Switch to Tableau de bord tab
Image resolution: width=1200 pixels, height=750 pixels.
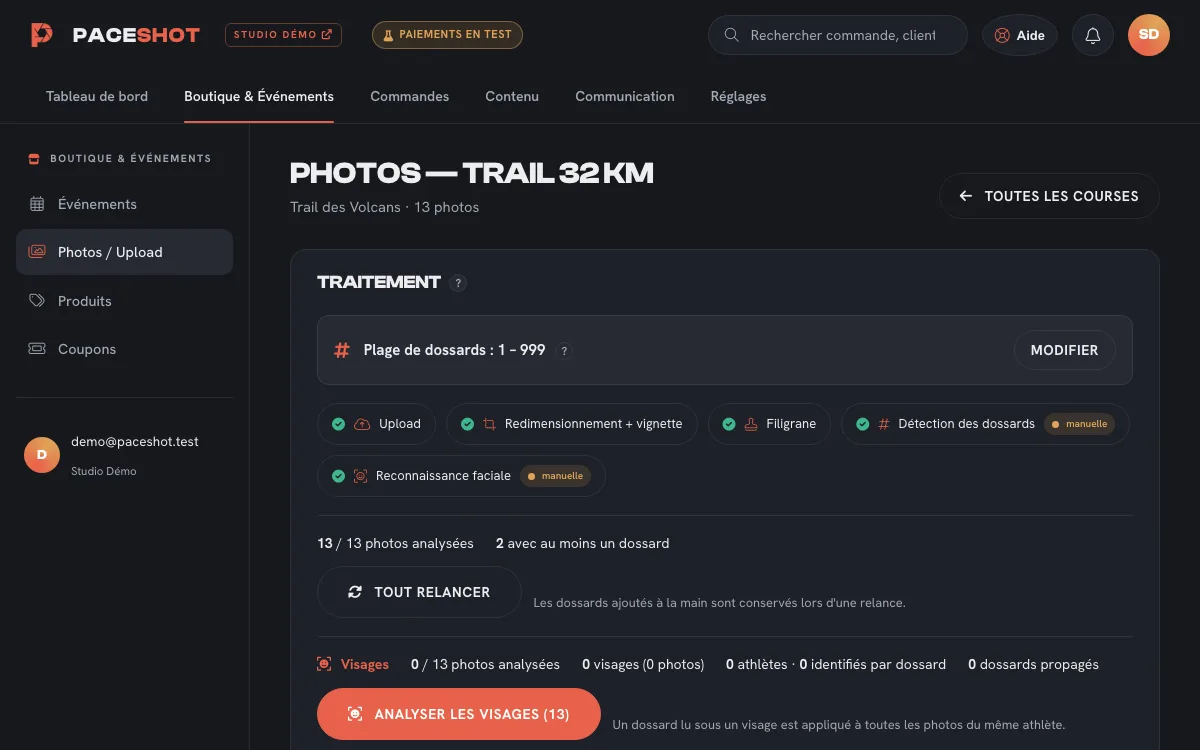[97, 96]
